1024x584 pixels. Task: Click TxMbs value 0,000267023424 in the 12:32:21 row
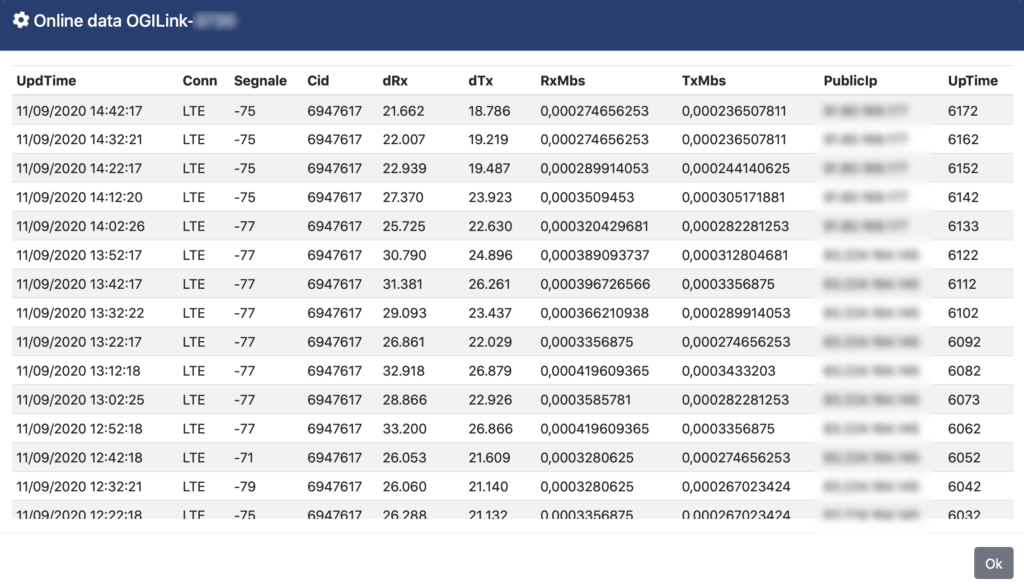coord(736,487)
